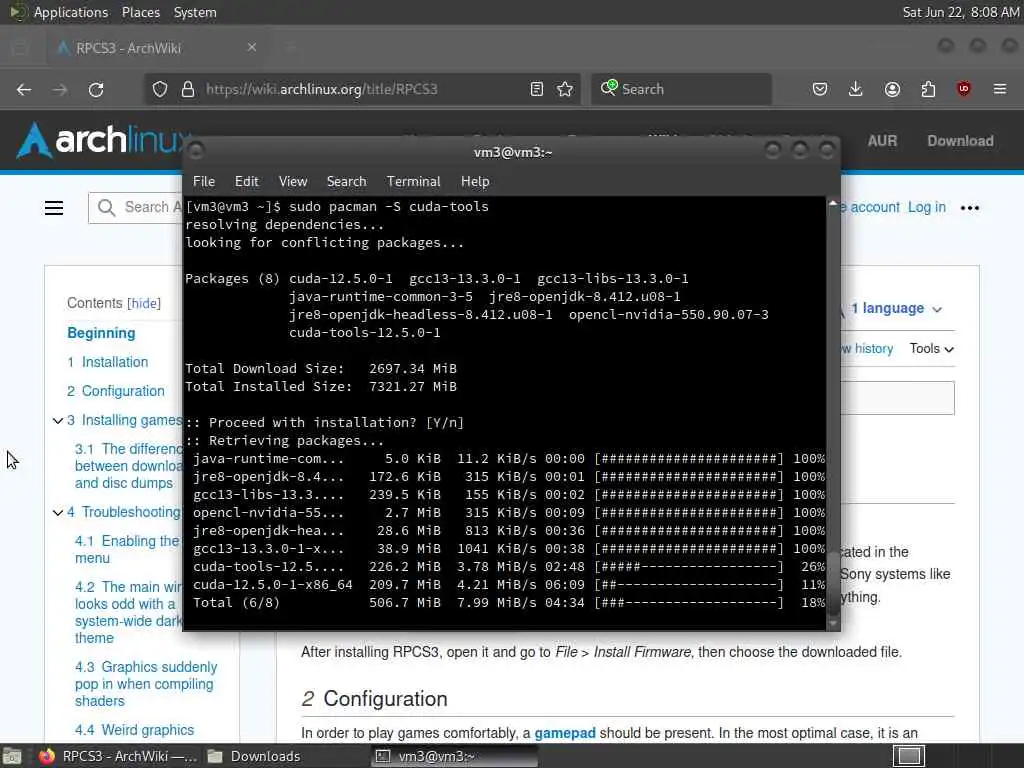Click the uBlock Origin icon
The width and height of the screenshot is (1024, 768).
964,89
